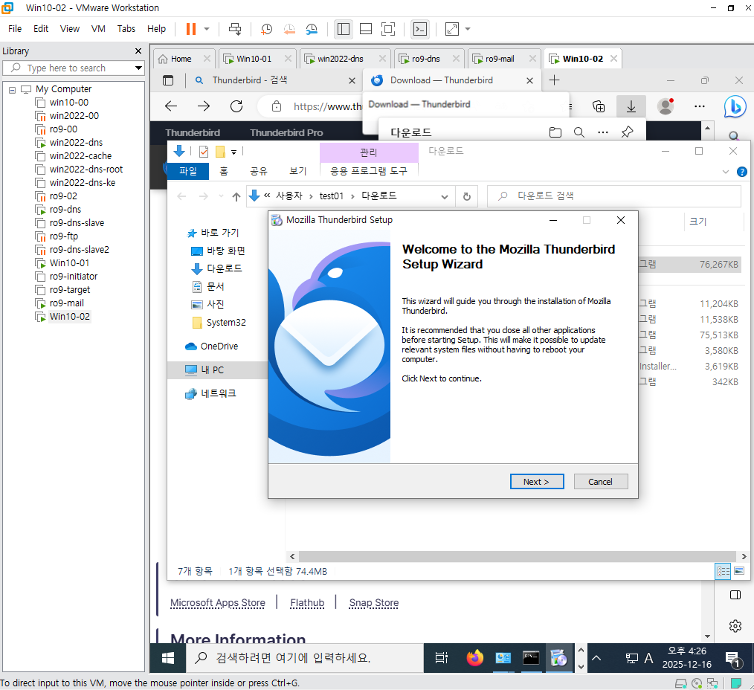The height and width of the screenshot is (690, 754).
Task: Select OneDrive in Explorer navigation pane
Action: coord(212,346)
